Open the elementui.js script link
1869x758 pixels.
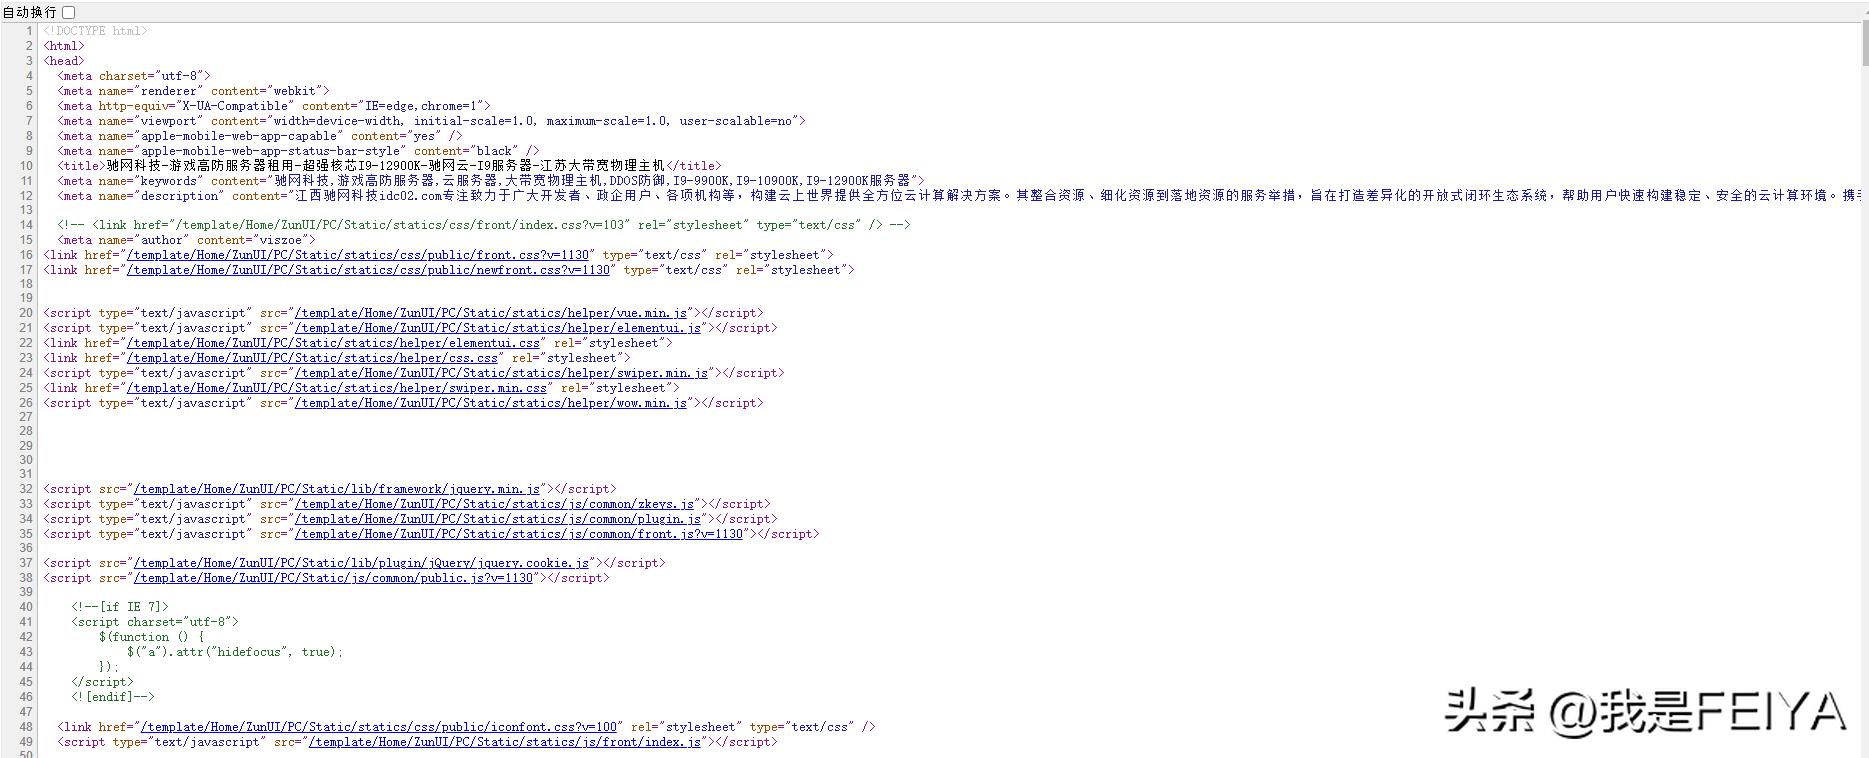click(498, 328)
